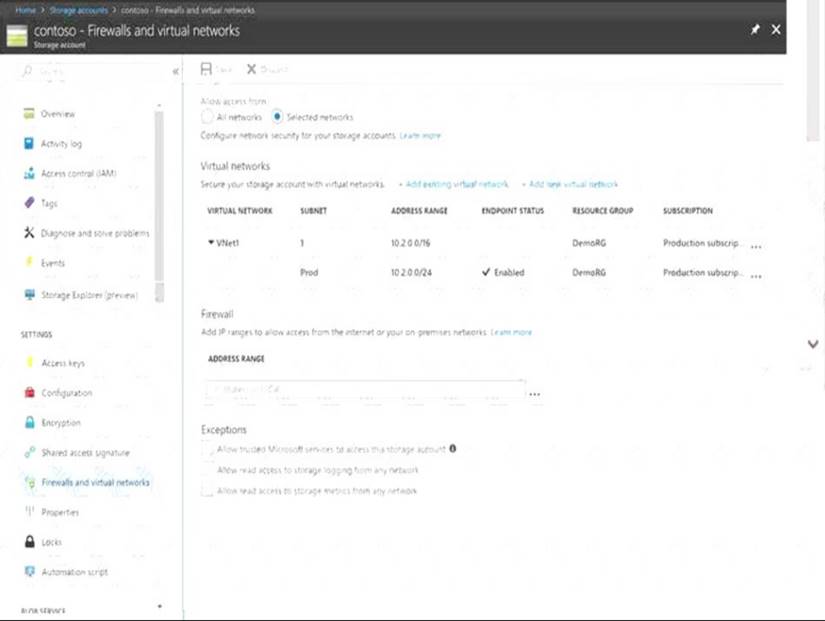Check read access to storage logging
Screen dimensions: 825x621
click(x=207, y=470)
